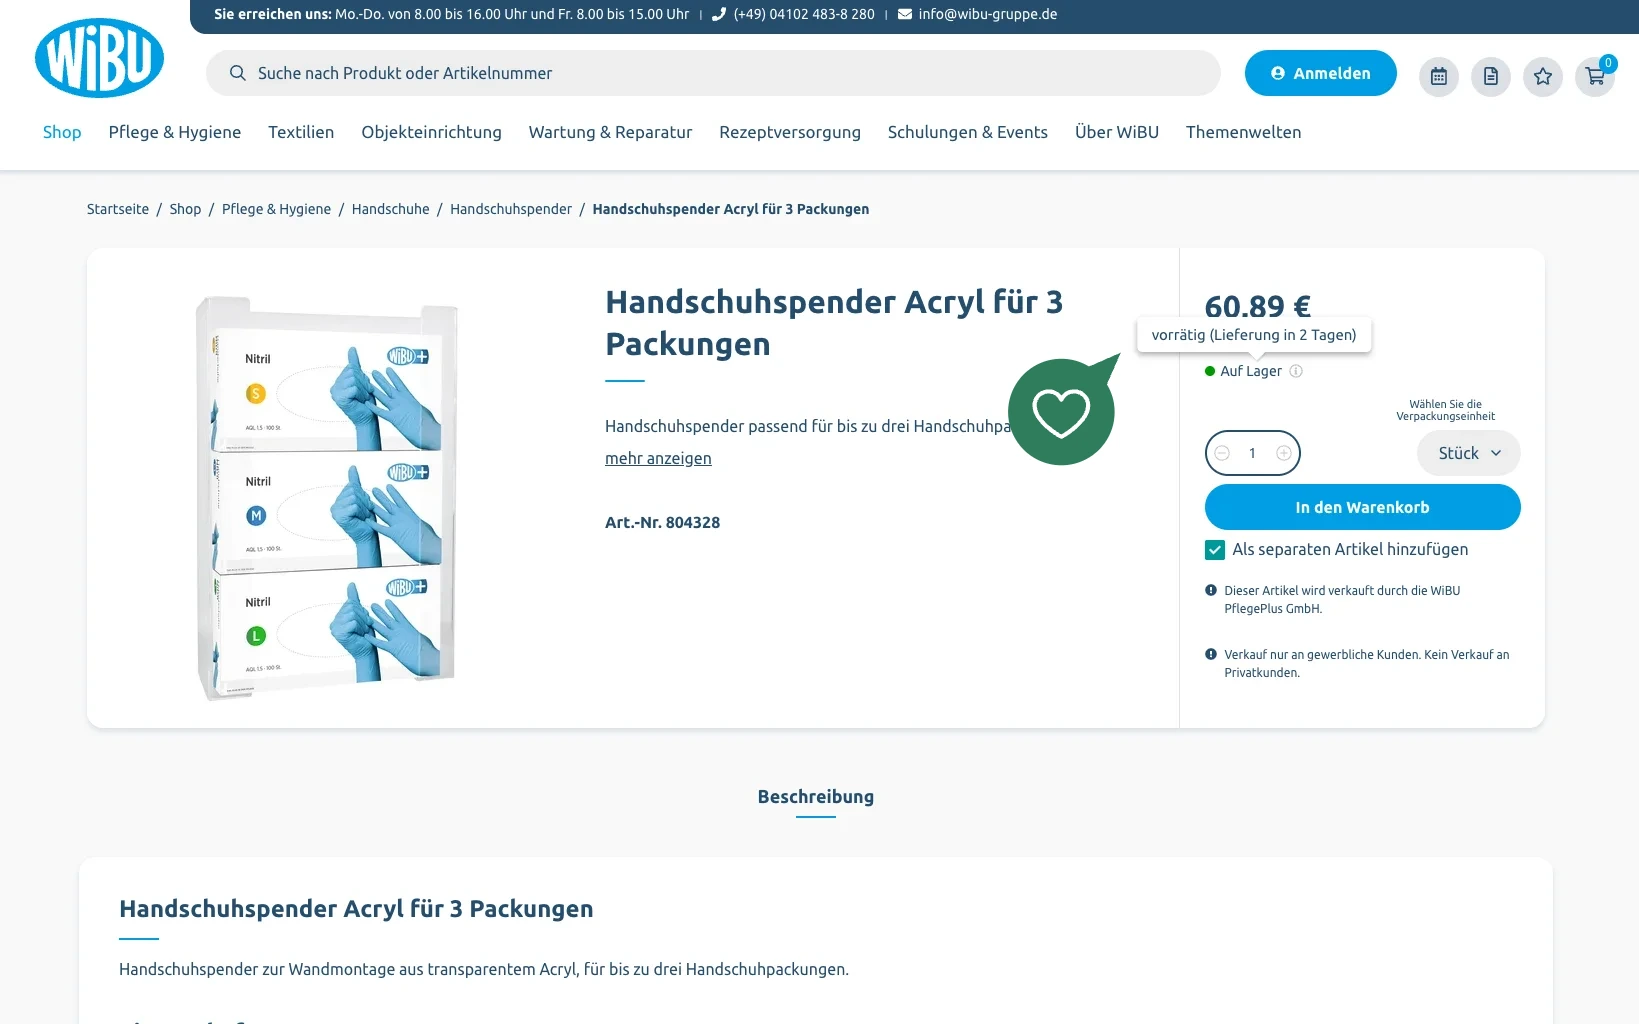Click 'In den Warenkorb' button
This screenshot has height=1024, width=1639.
(x=1363, y=507)
